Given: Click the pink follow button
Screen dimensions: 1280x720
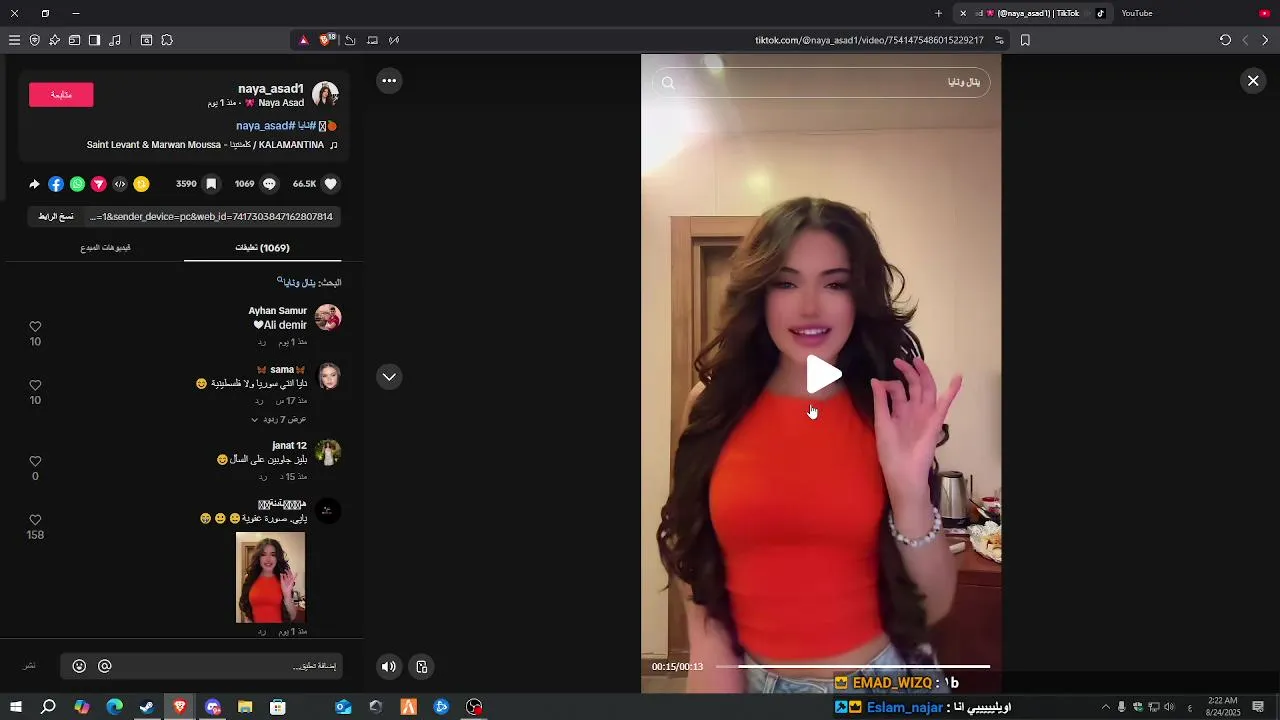Looking at the screenshot, I should [61, 95].
